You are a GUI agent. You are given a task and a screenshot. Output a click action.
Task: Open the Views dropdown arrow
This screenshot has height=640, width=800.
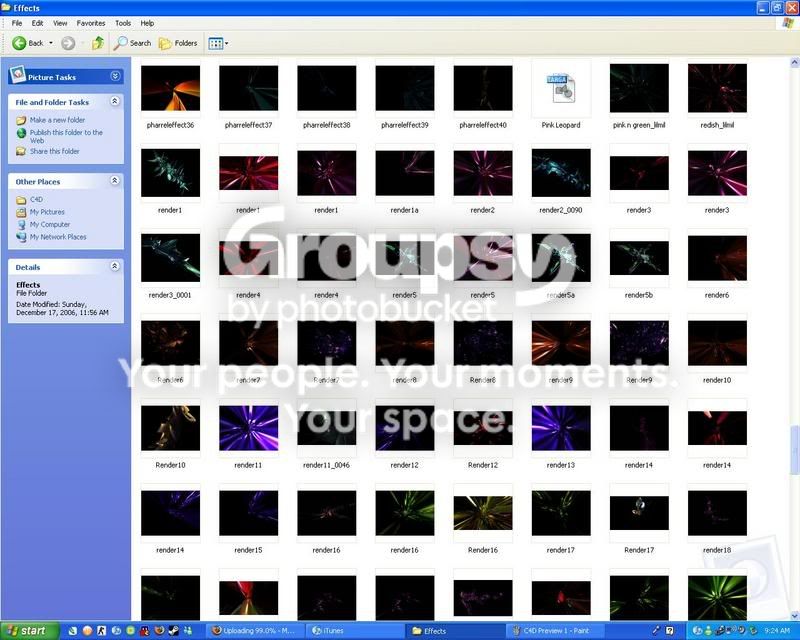227,44
